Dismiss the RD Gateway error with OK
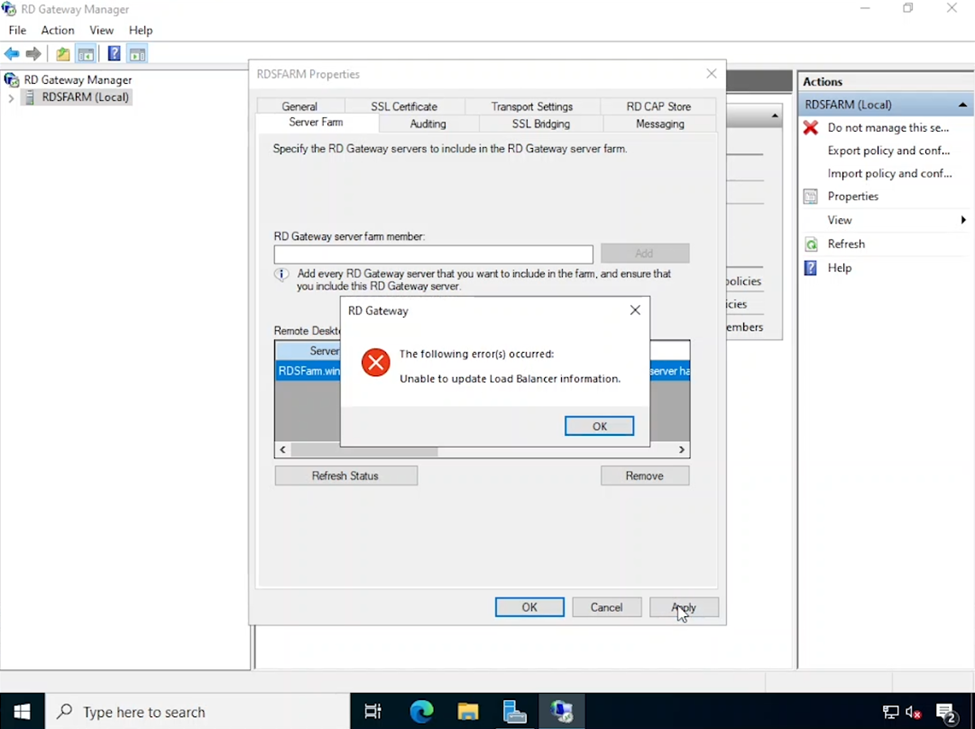The width and height of the screenshot is (975, 729). (x=598, y=425)
